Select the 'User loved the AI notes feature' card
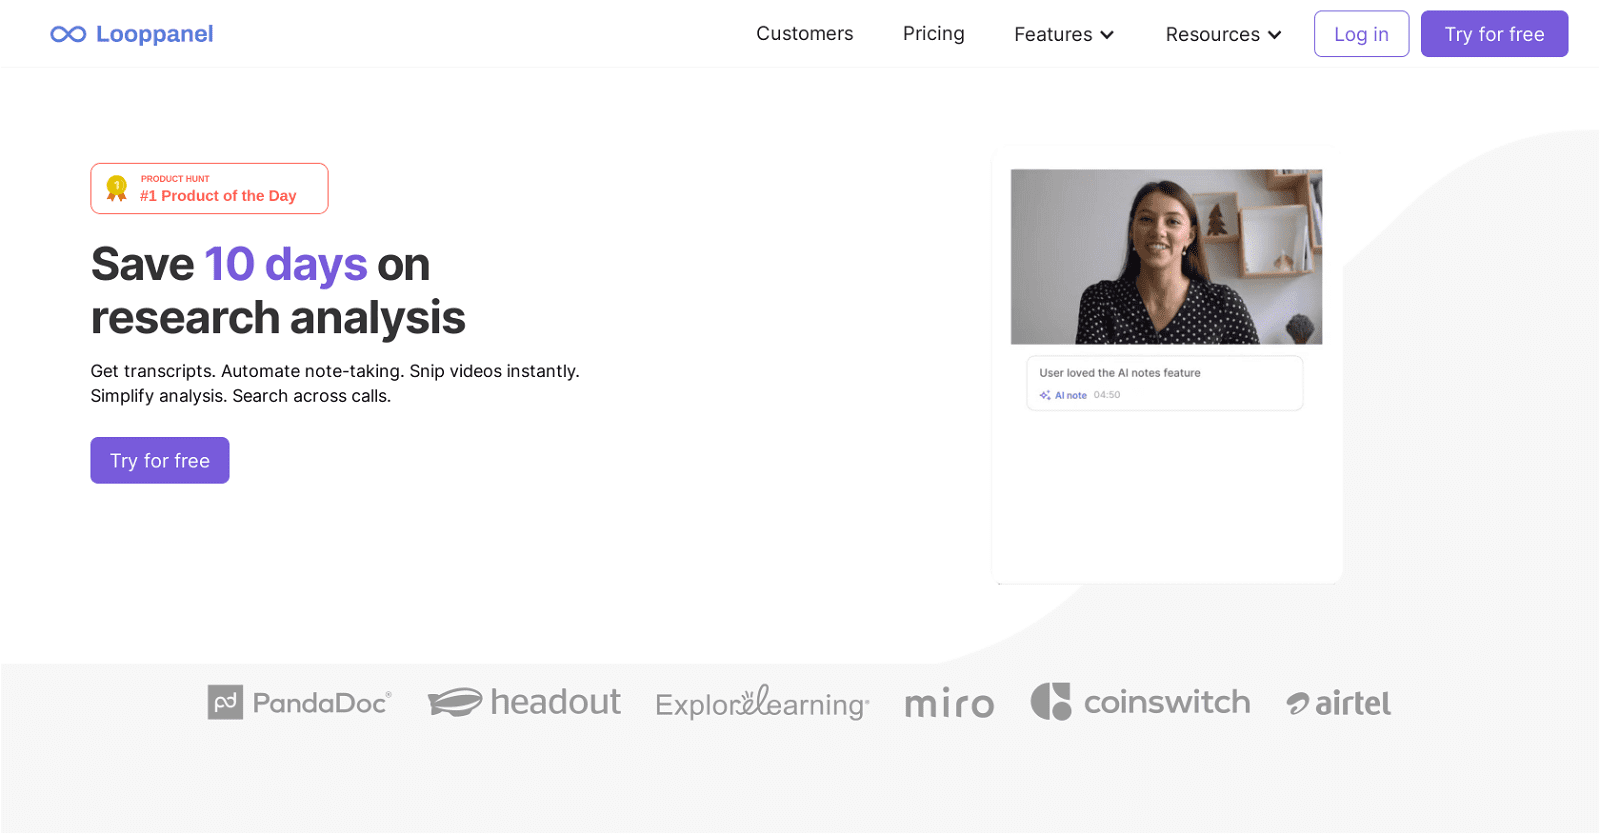Screen dimensions: 1600x834 pos(1165,383)
